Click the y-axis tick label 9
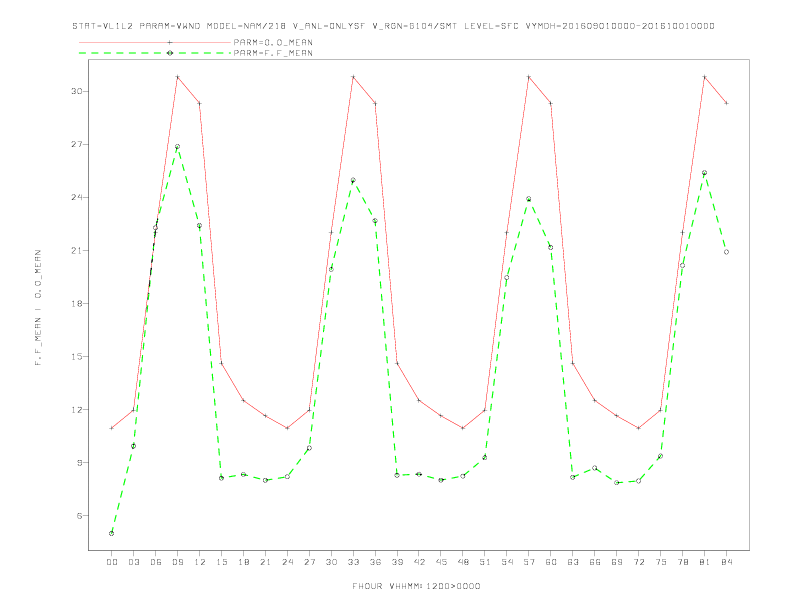792x612 pixels. click(79, 463)
